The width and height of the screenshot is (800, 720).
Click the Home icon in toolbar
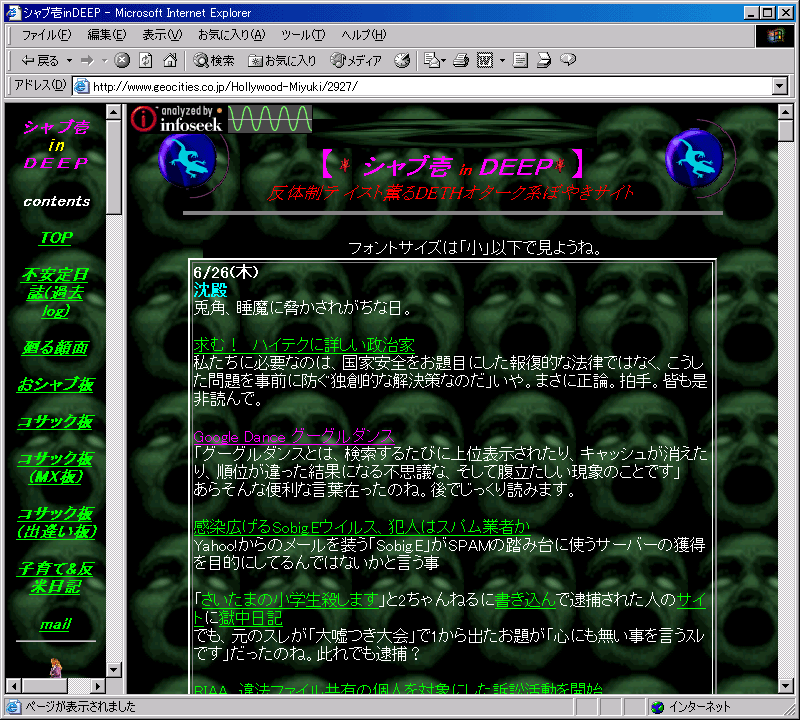[169, 61]
